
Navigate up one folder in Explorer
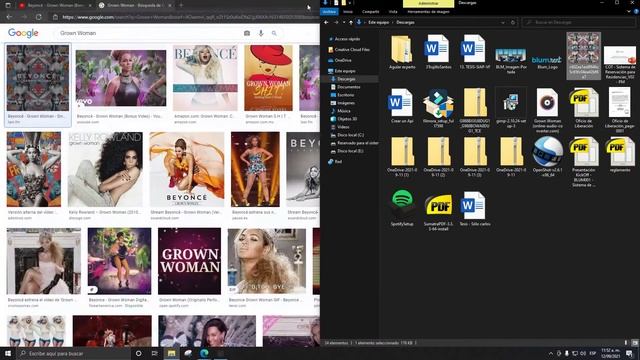click(x=351, y=22)
